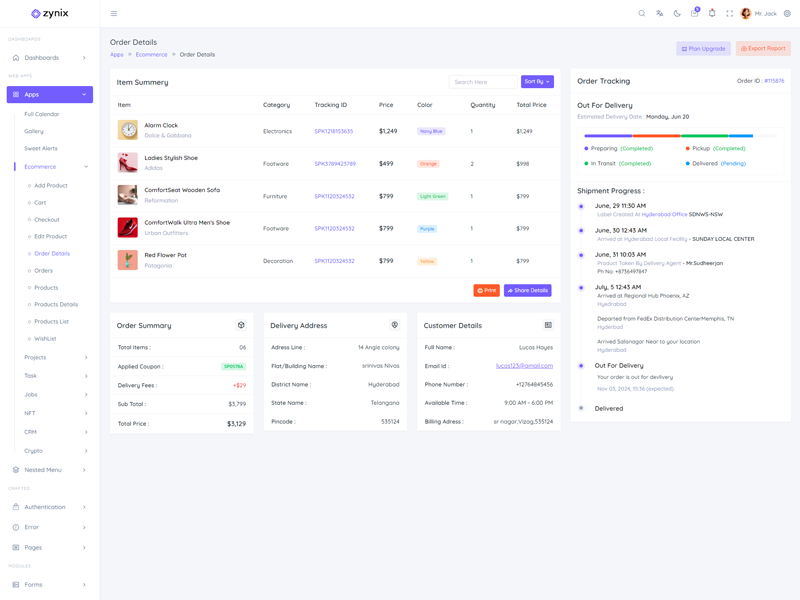
Task: Open the Checkout sidebar item
Action: [46, 220]
